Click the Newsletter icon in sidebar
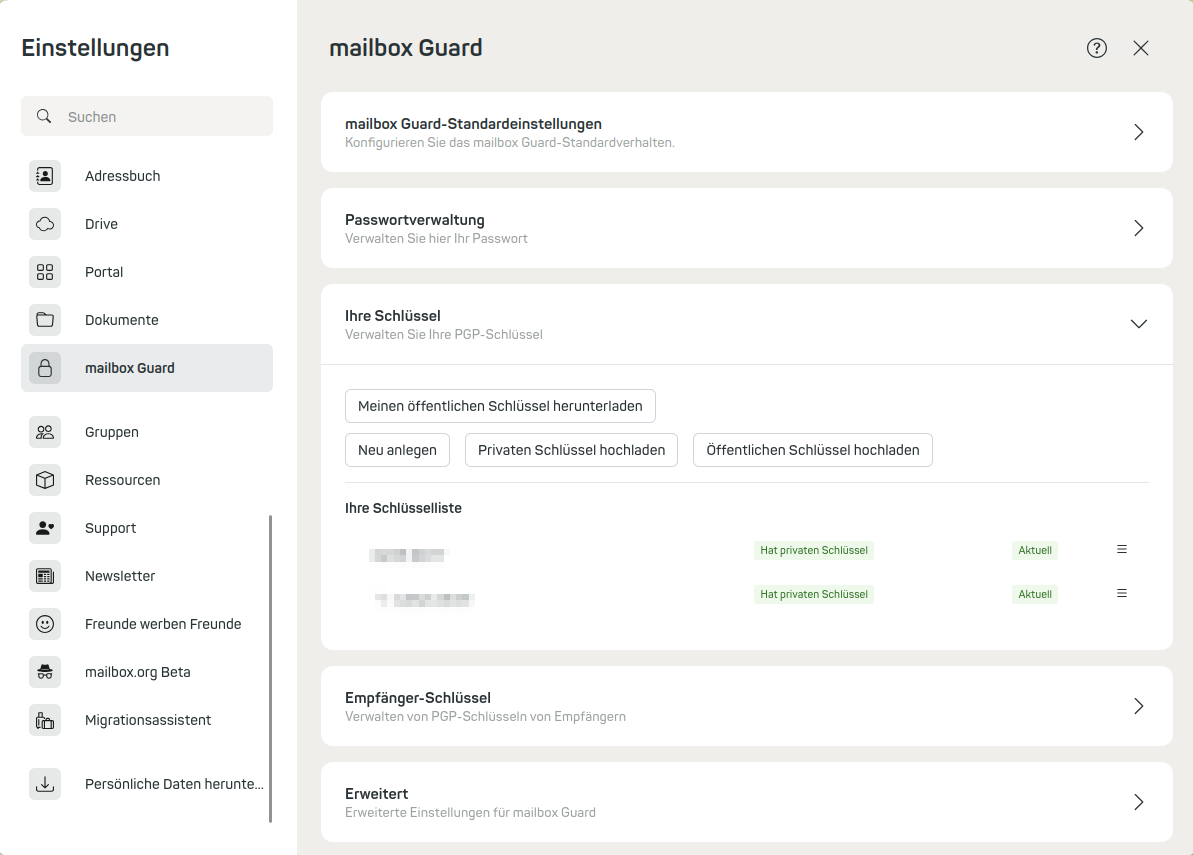Screen dimensions: 1193x855 tap(45, 576)
